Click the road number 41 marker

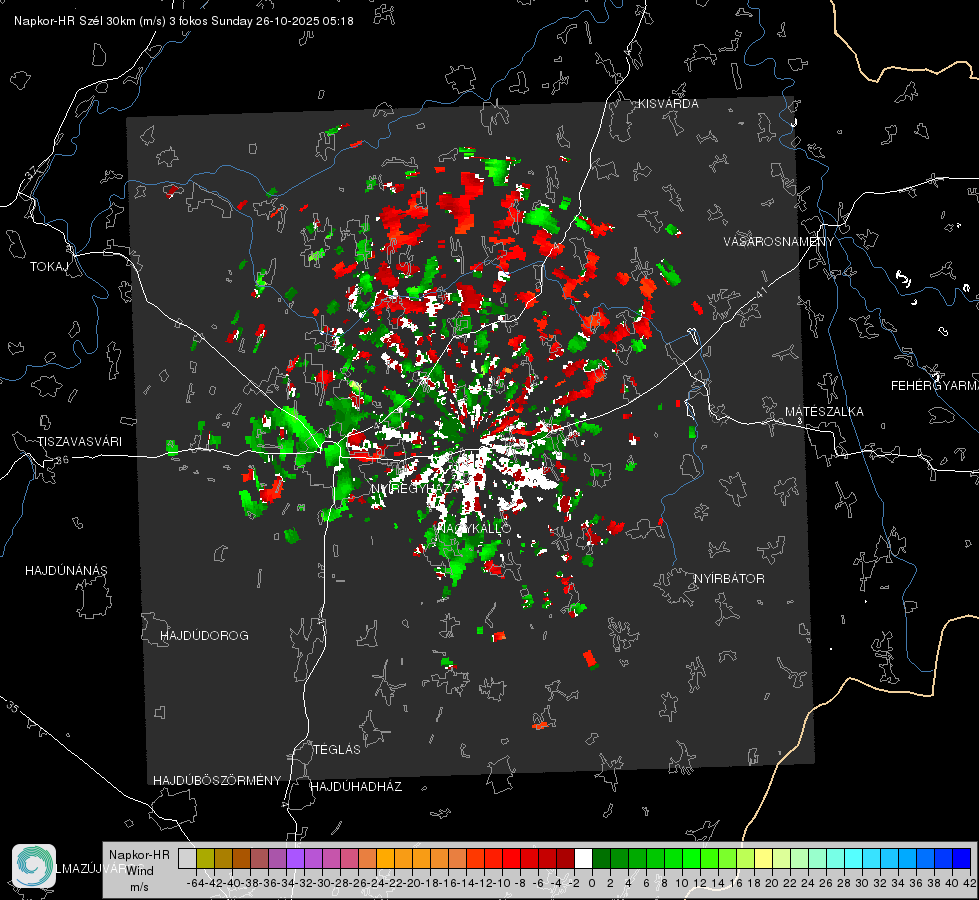[761, 292]
